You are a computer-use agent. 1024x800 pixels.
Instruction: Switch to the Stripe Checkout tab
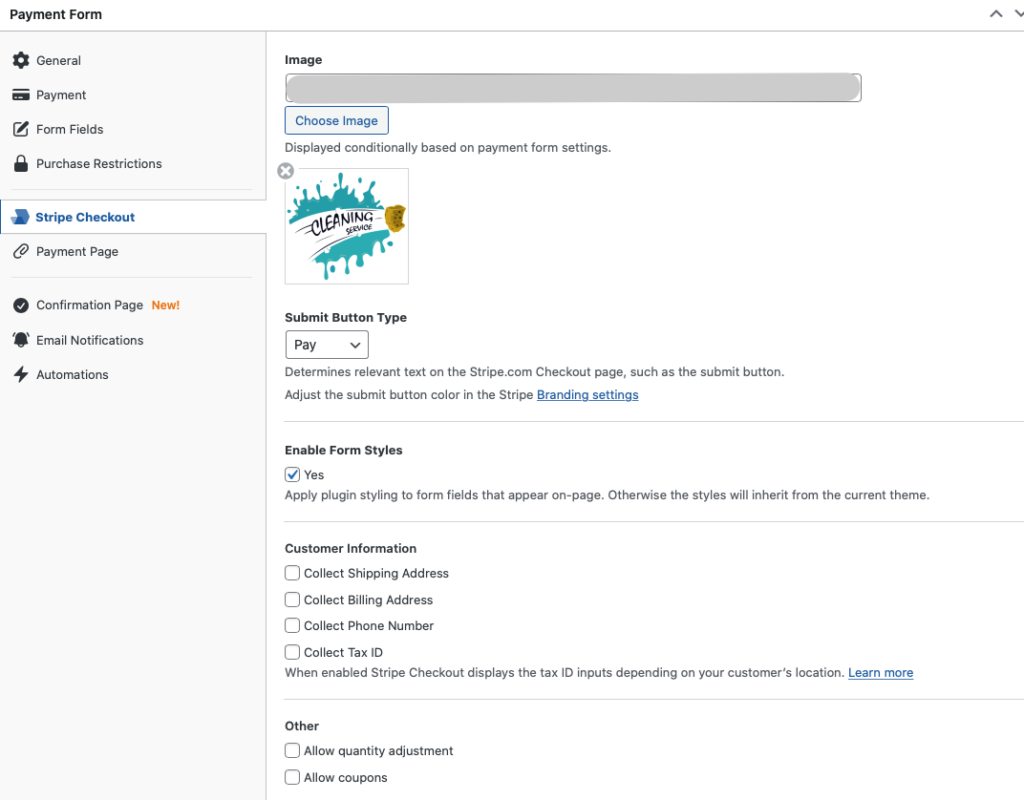click(x=85, y=217)
